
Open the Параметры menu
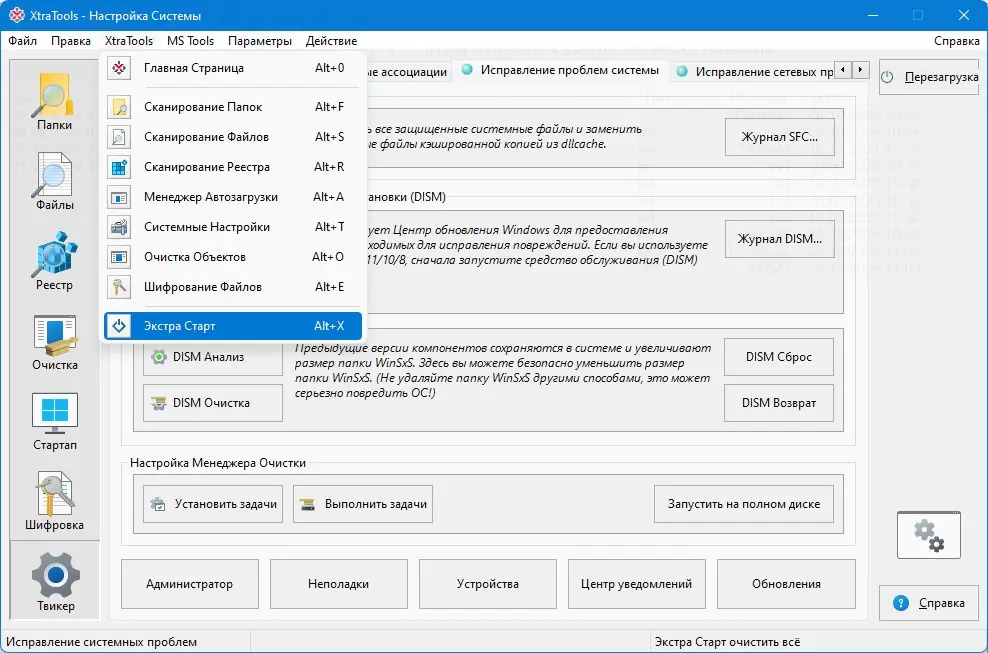click(260, 41)
